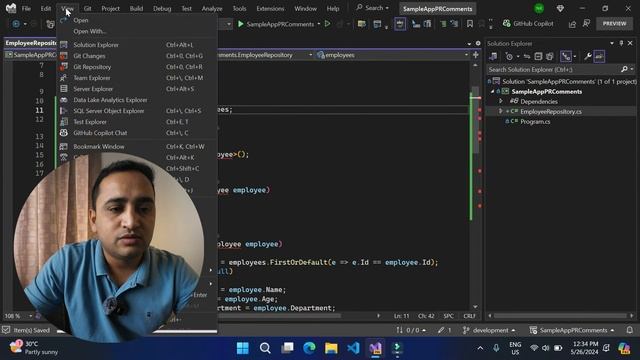Open the Analyze menu
The image size is (640, 360).
tap(212, 8)
